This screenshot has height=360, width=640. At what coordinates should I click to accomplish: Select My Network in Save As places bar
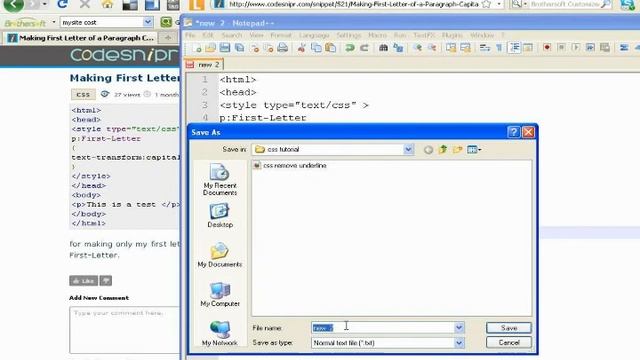coord(220,333)
